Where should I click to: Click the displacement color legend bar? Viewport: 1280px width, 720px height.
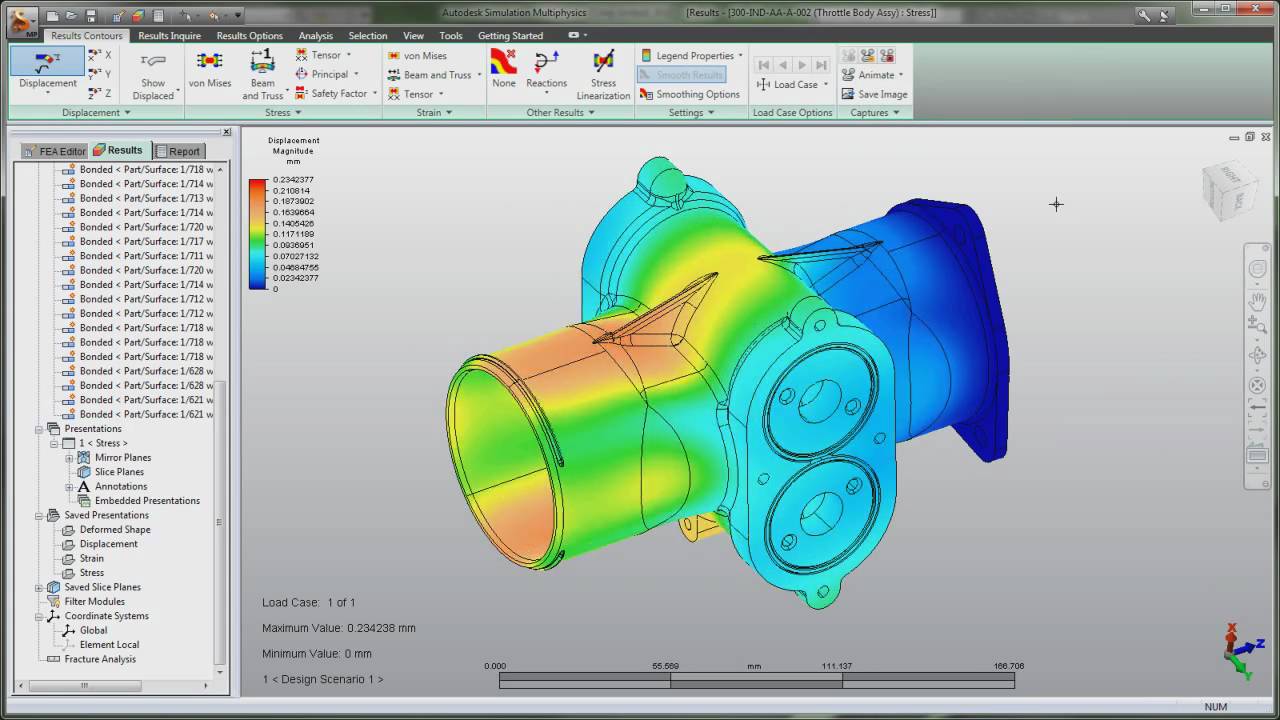click(x=258, y=235)
